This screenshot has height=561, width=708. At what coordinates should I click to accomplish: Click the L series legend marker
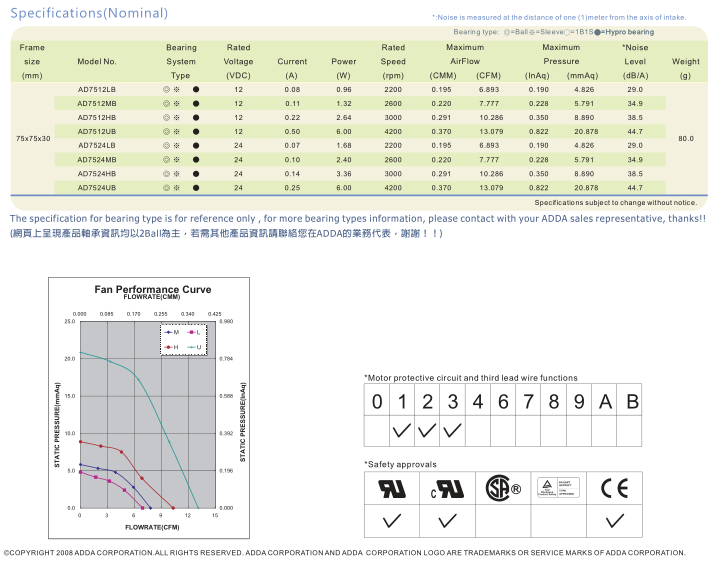pos(191,332)
